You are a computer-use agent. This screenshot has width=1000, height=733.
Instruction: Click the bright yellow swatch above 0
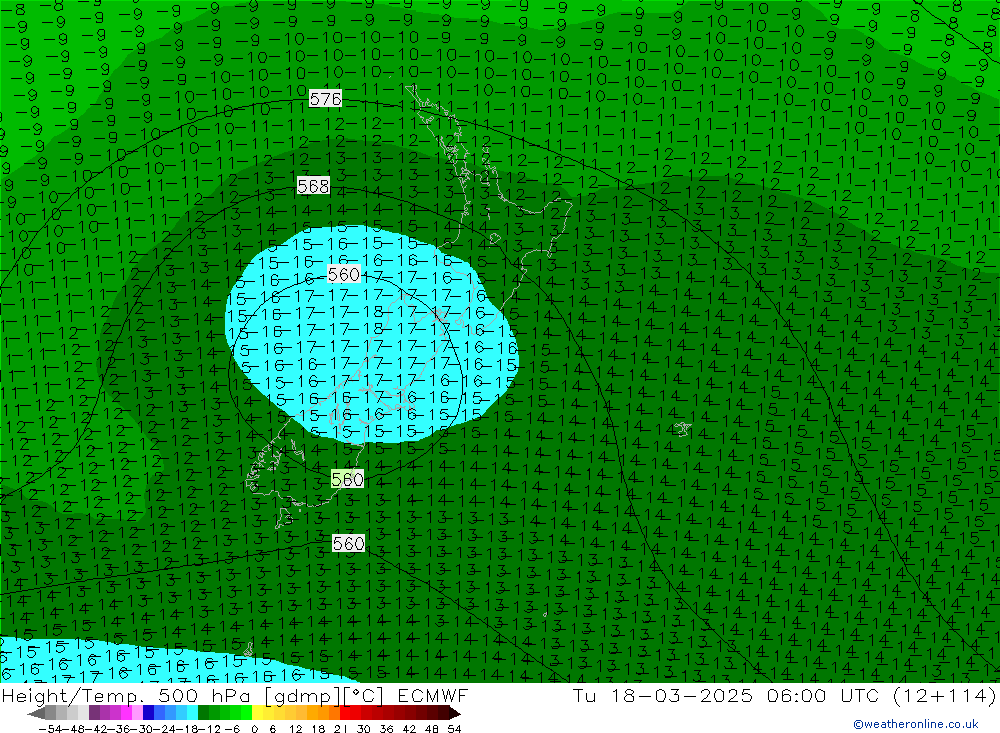(x=258, y=714)
